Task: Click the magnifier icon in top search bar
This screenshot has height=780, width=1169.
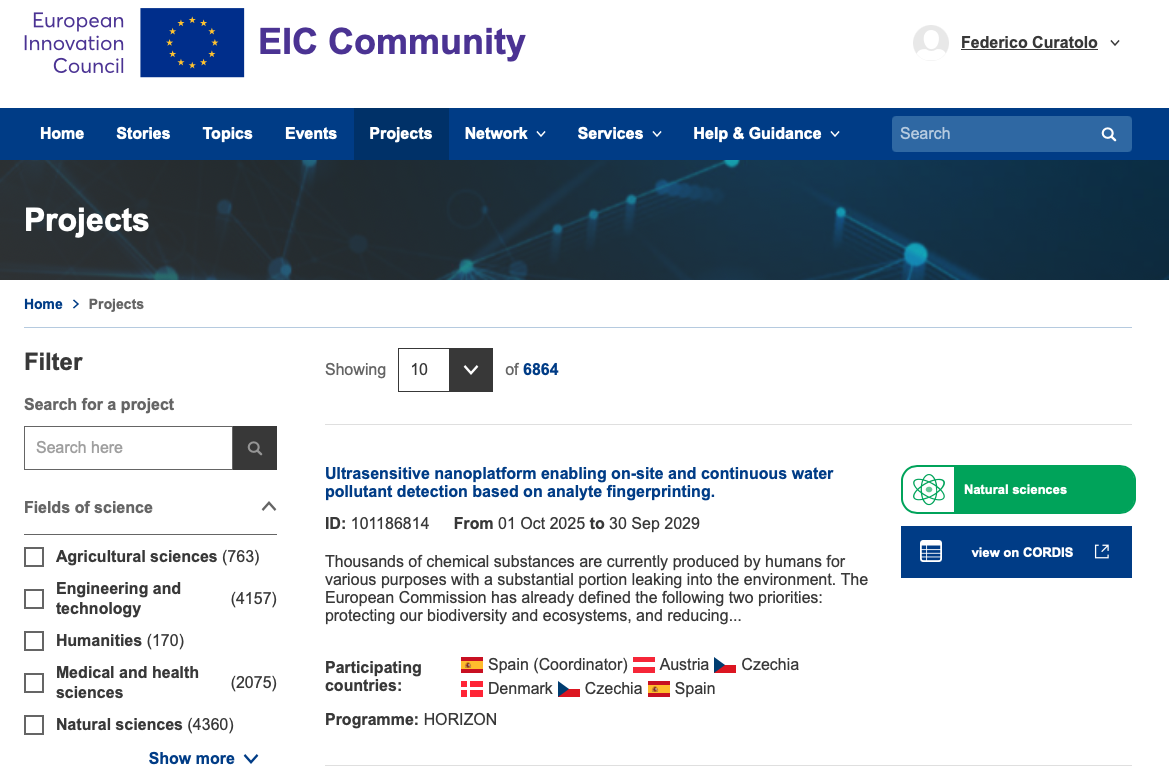Action: (x=1109, y=134)
